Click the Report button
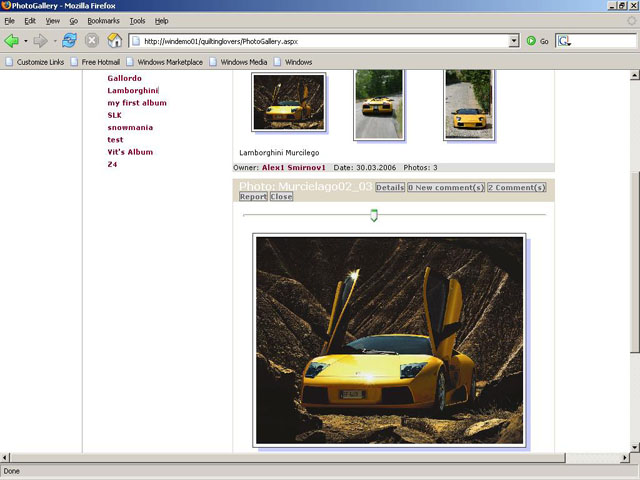This screenshot has width=640, height=480. pos(253,196)
